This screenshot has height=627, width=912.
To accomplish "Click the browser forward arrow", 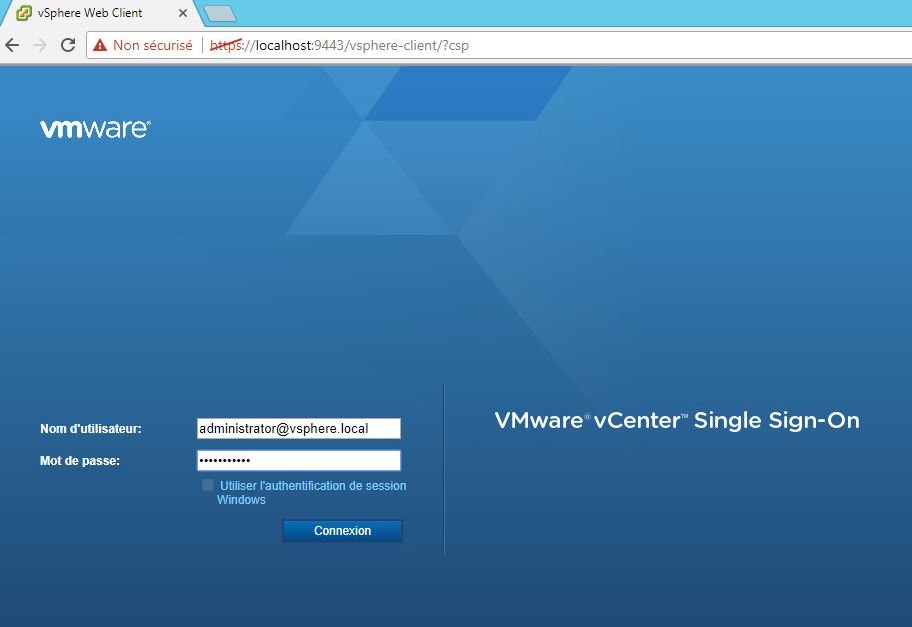I will (40, 45).
